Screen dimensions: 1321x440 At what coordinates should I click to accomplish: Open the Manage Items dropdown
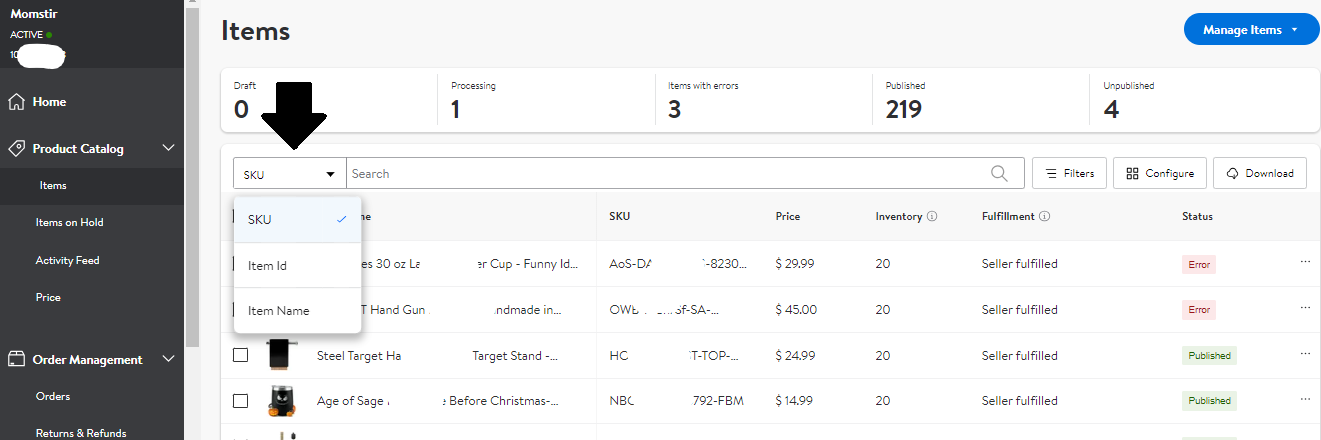click(1250, 30)
